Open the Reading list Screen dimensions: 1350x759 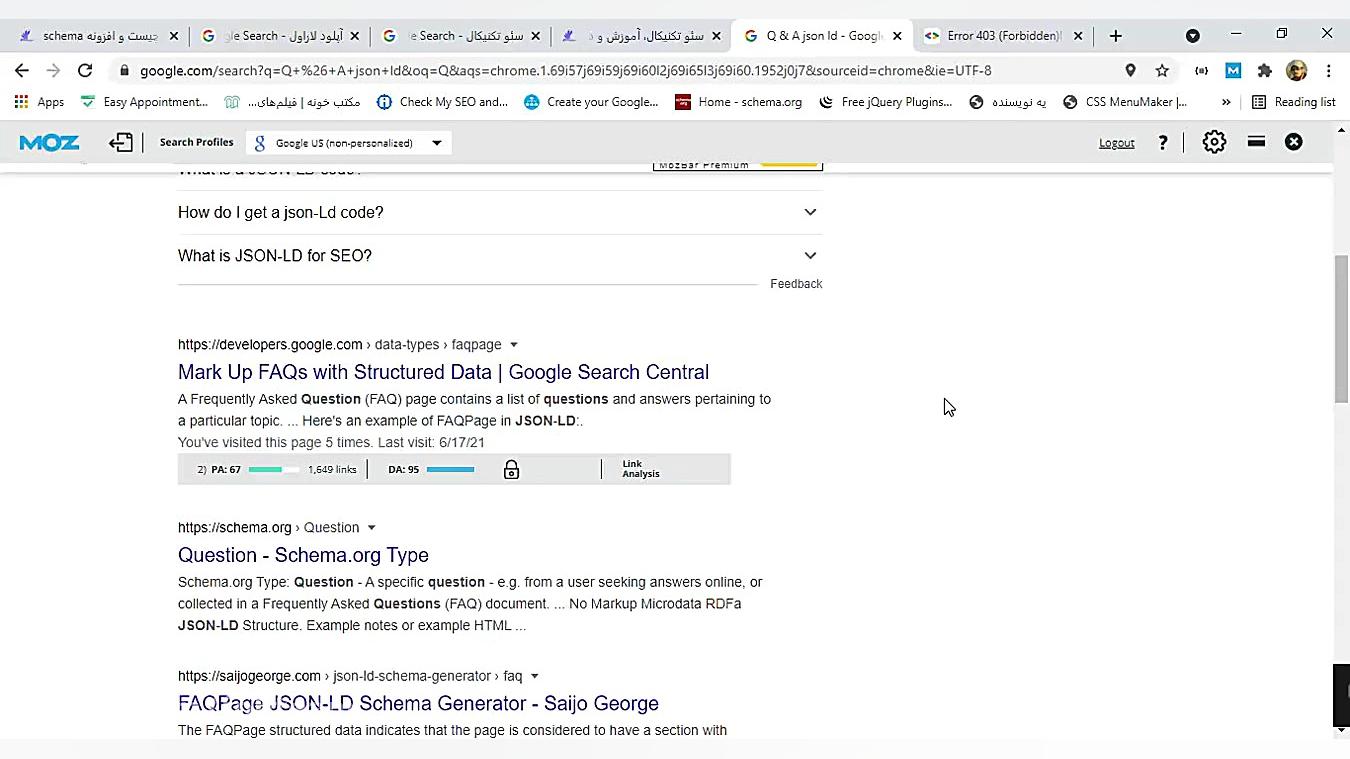point(1294,102)
